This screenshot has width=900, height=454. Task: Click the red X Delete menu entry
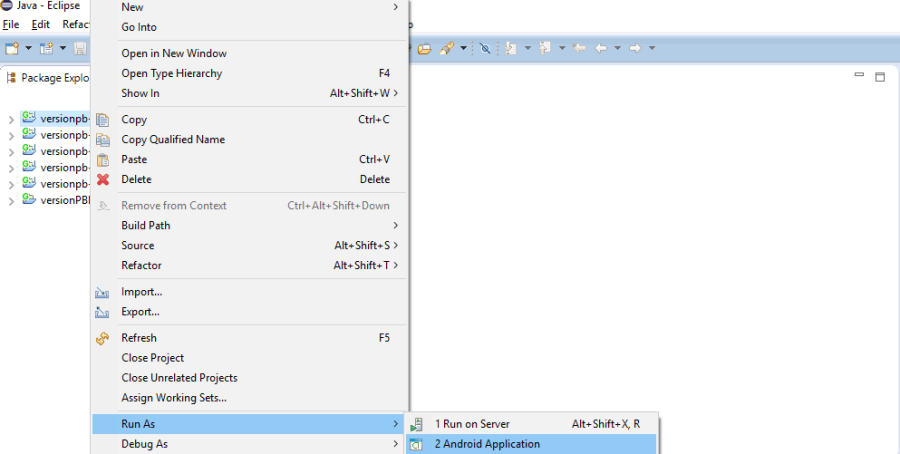(250, 179)
